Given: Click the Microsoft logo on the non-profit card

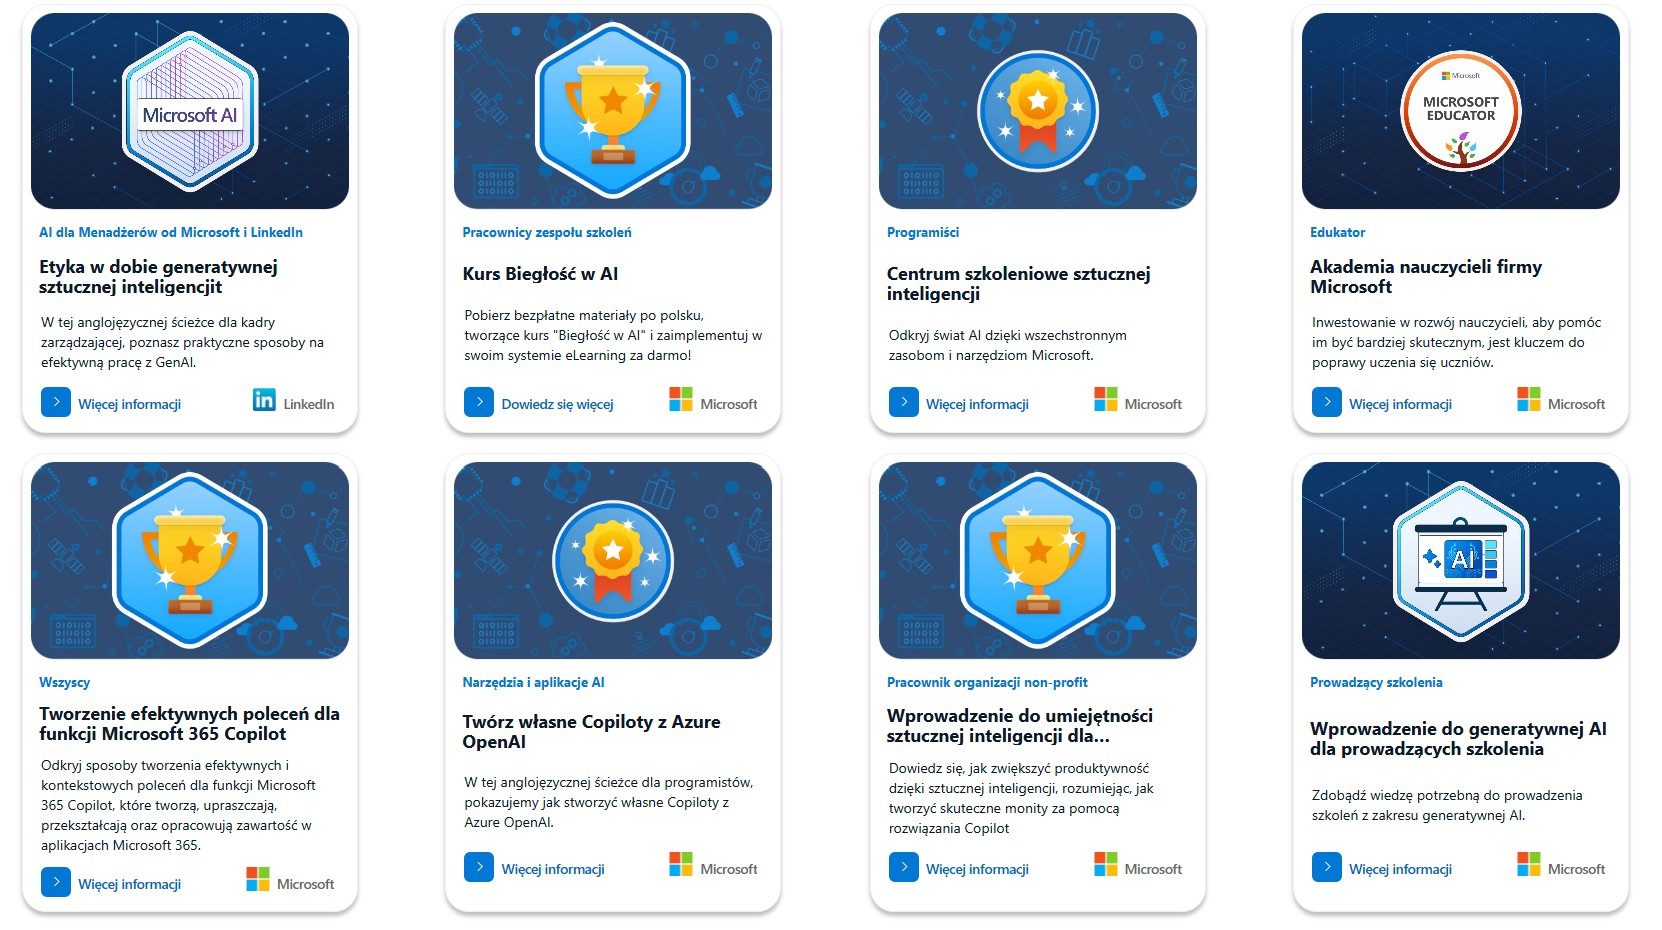Looking at the screenshot, I should pyautogui.click(x=1138, y=866).
